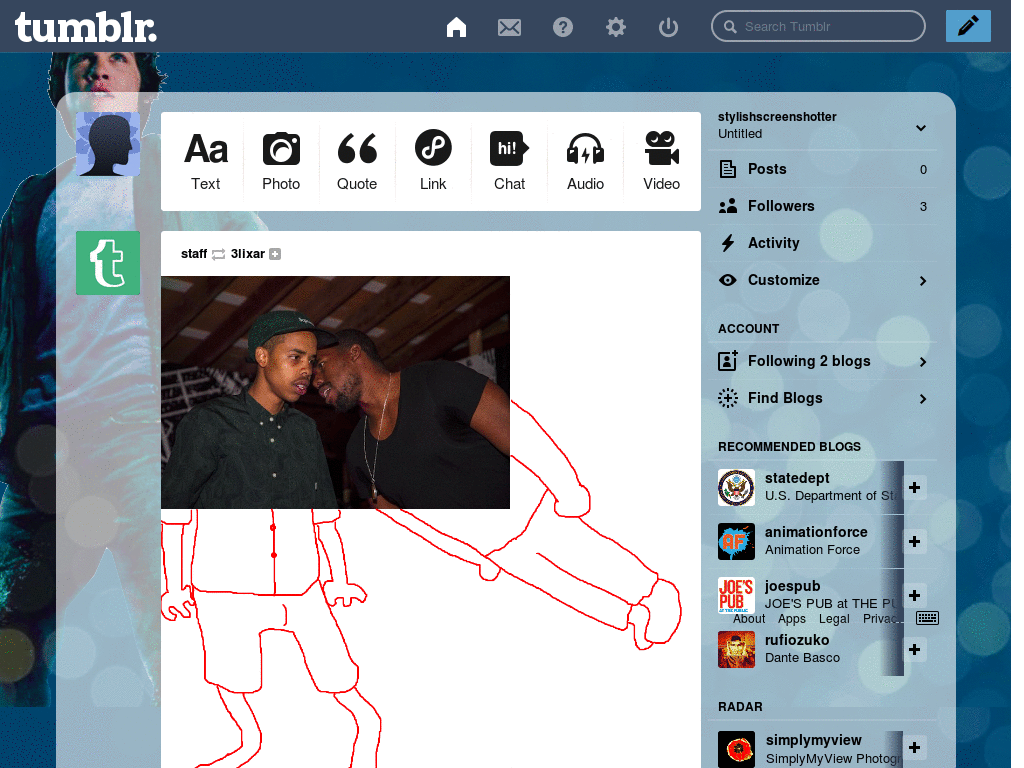Image resolution: width=1024 pixels, height=768 pixels.
Task: Follow 3lixar via plus icon in post header
Action: point(275,254)
